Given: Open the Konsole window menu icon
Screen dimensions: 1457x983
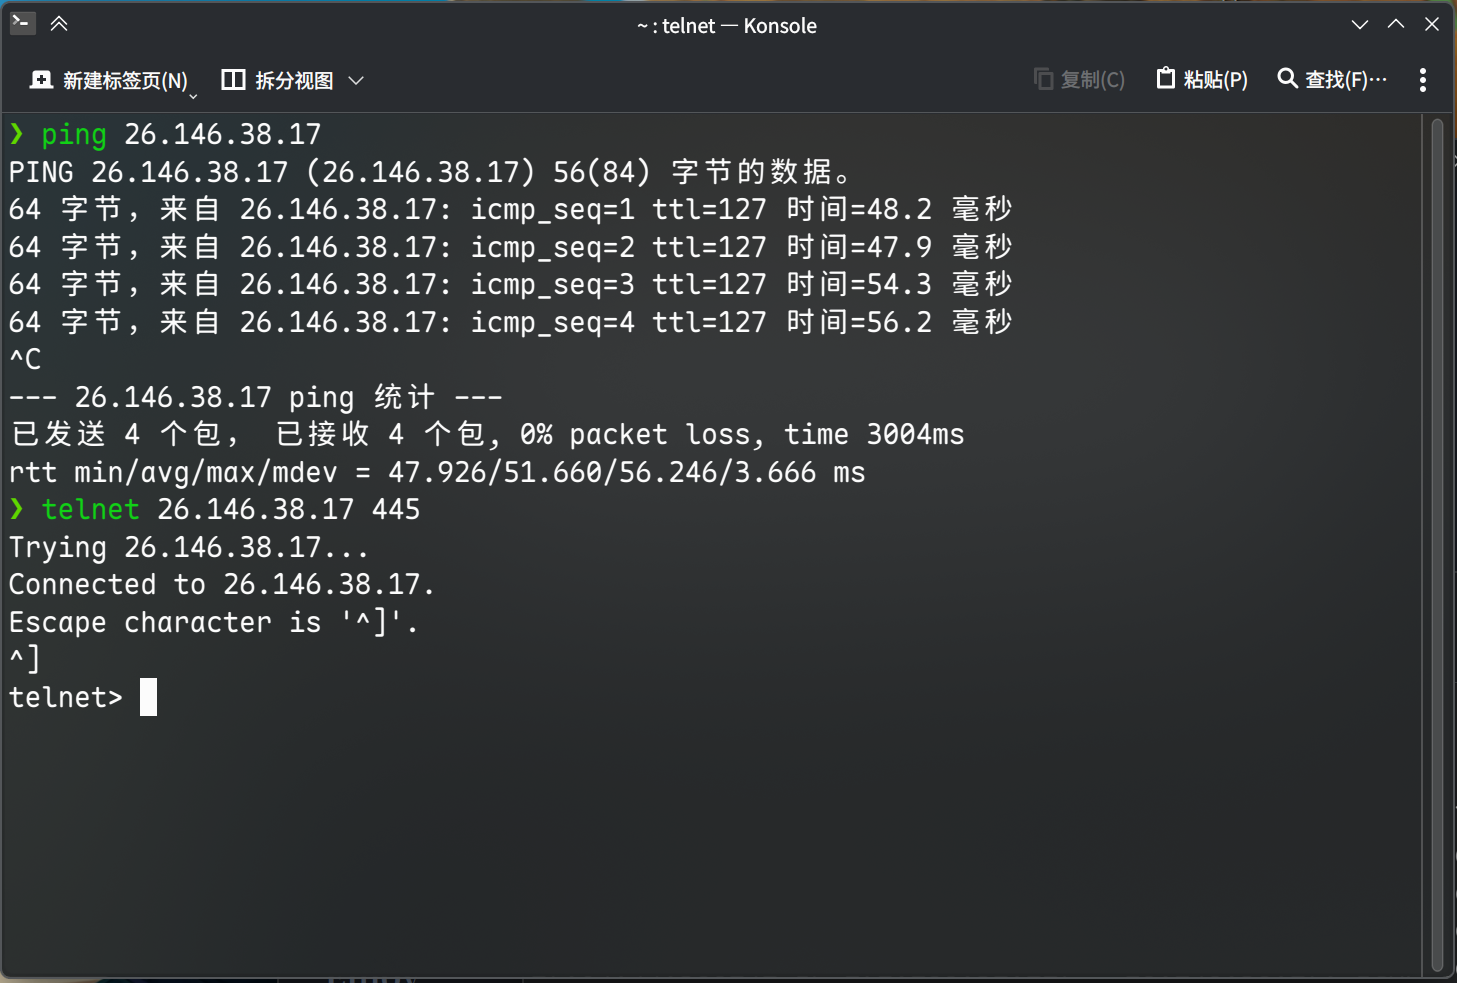Looking at the screenshot, I should pyautogui.click(x=22, y=23).
